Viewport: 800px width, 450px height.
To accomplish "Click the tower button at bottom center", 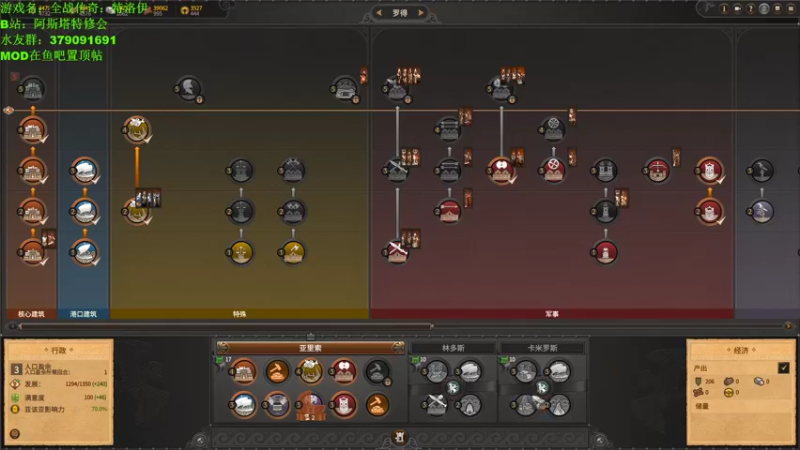I will tap(400, 437).
